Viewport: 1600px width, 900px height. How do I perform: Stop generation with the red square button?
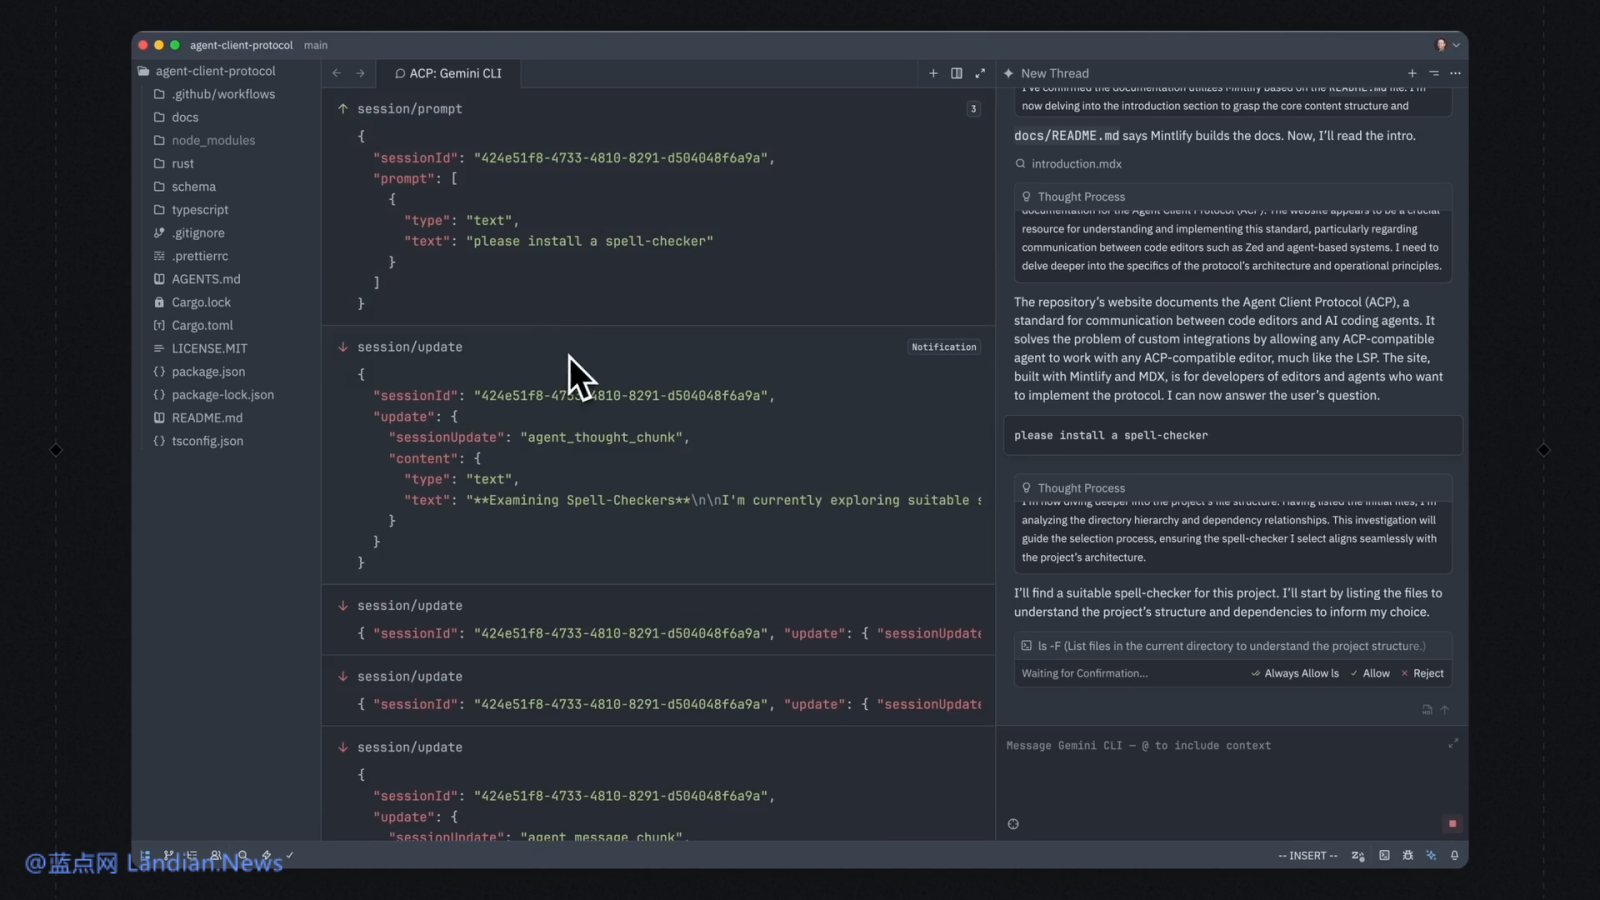[1452, 824]
